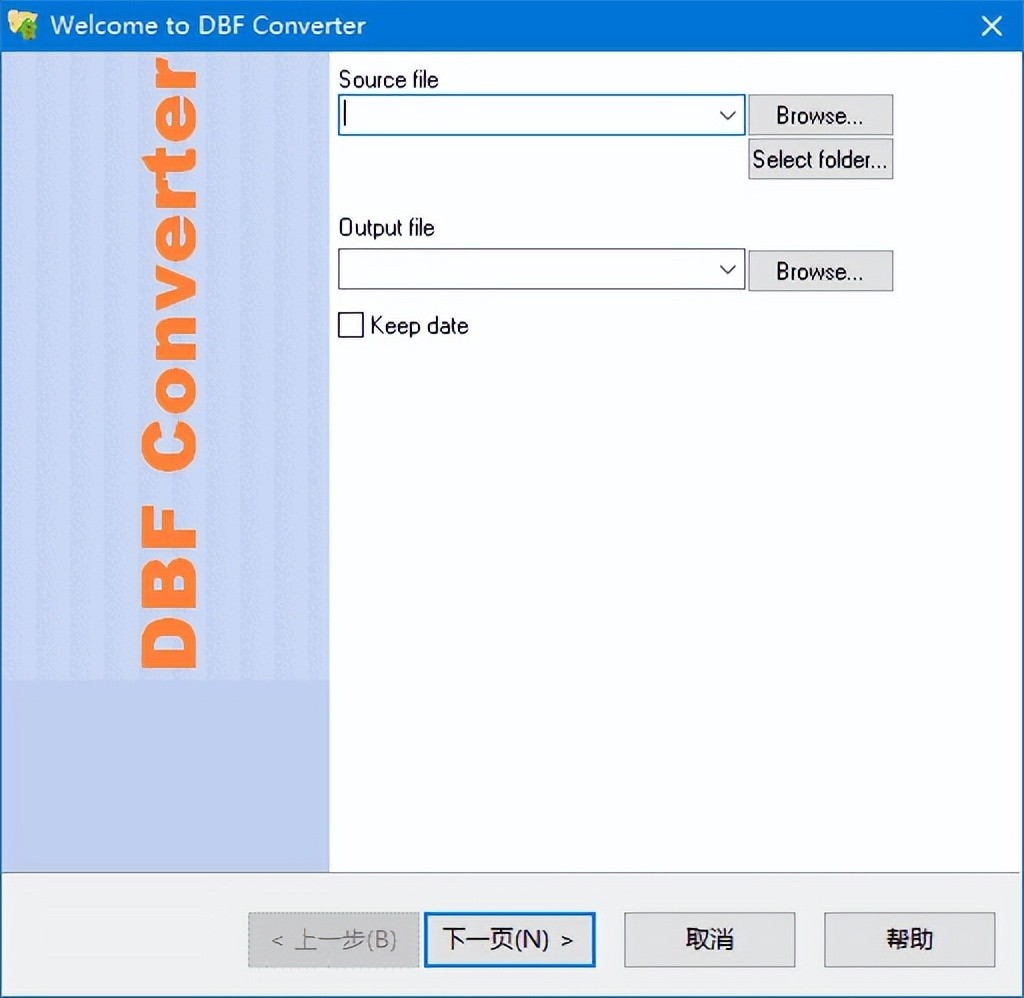Enable the Keep date checkbox
This screenshot has width=1024, height=998.
click(351, 325)
